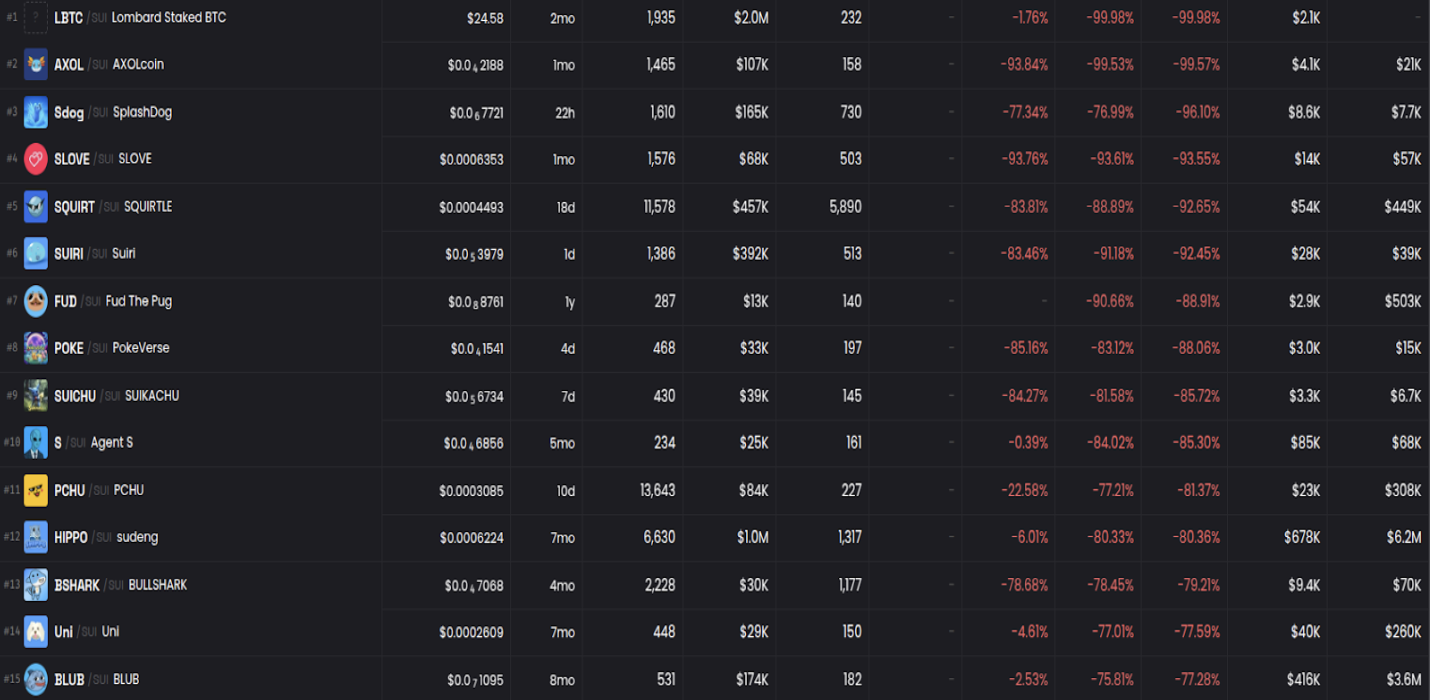Select the Suiri token name
Image resolution: width=1430 pixels, height=700 pixels.
pyautogui.click(x=124, y=254)
